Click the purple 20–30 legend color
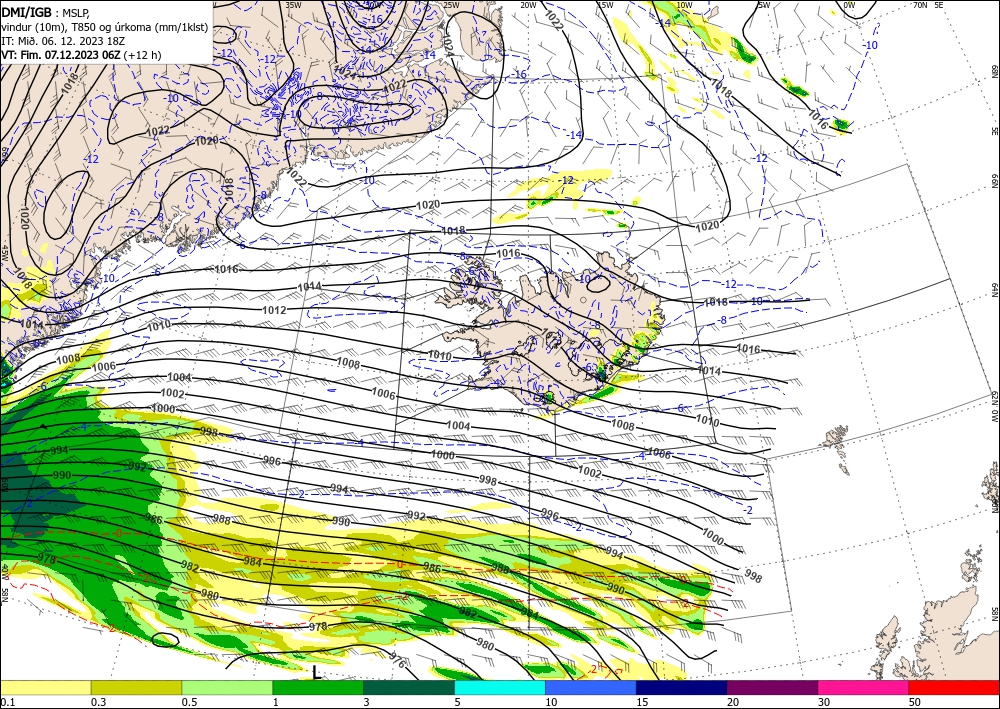1000x709 pixels. coord(772,687)
